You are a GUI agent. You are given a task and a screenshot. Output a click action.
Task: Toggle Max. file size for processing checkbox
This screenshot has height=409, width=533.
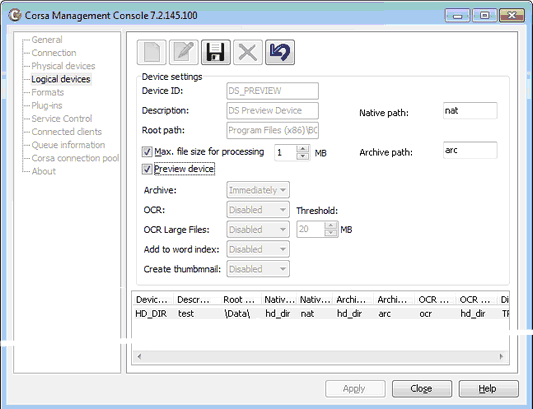(x=147, y=152)
